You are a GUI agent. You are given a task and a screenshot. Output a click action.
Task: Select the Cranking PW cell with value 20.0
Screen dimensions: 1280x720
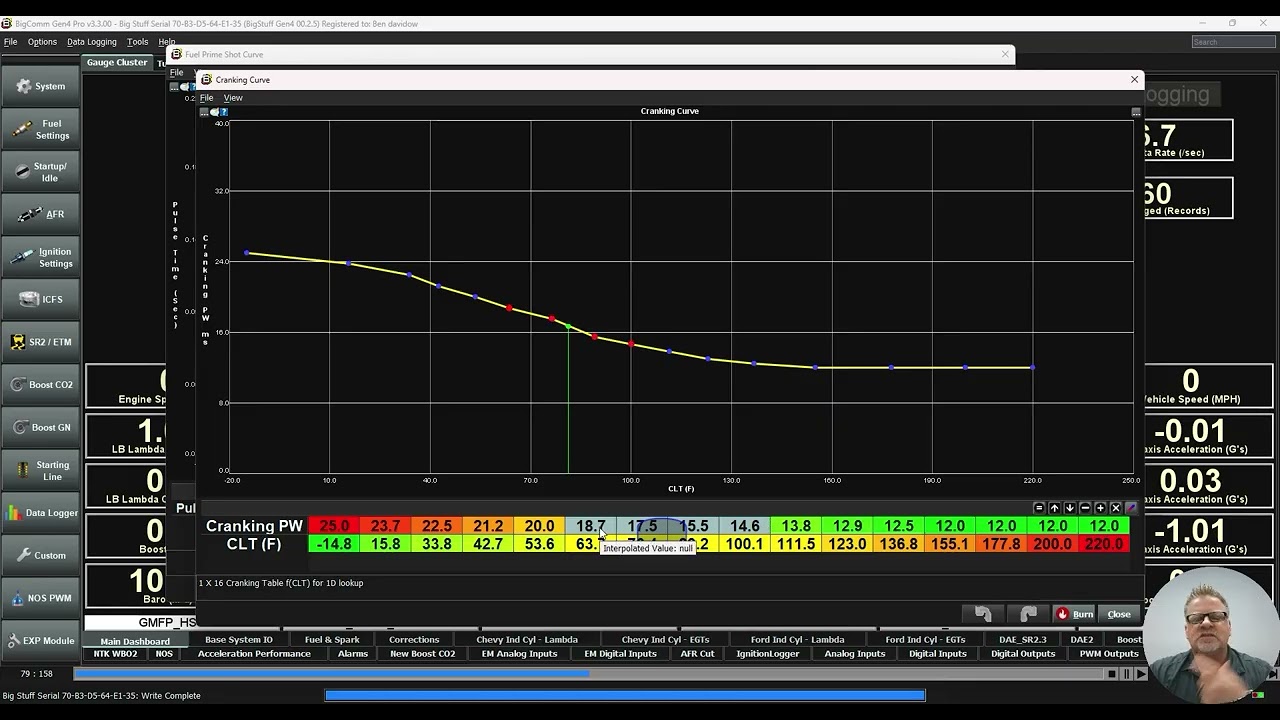[539, 526]
